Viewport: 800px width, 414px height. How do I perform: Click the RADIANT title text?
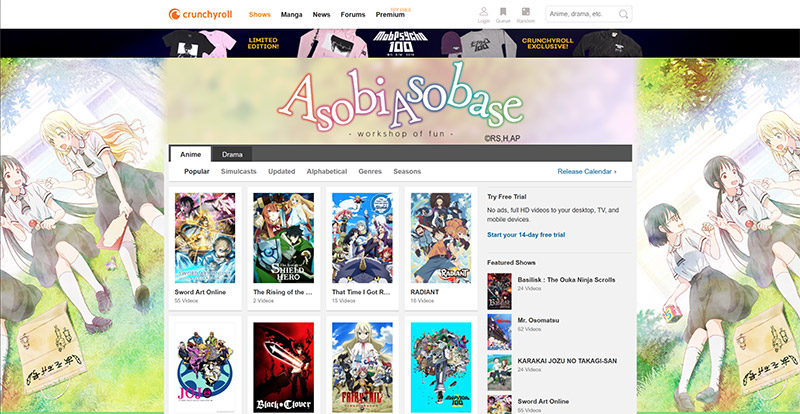(x=424, y=292)
